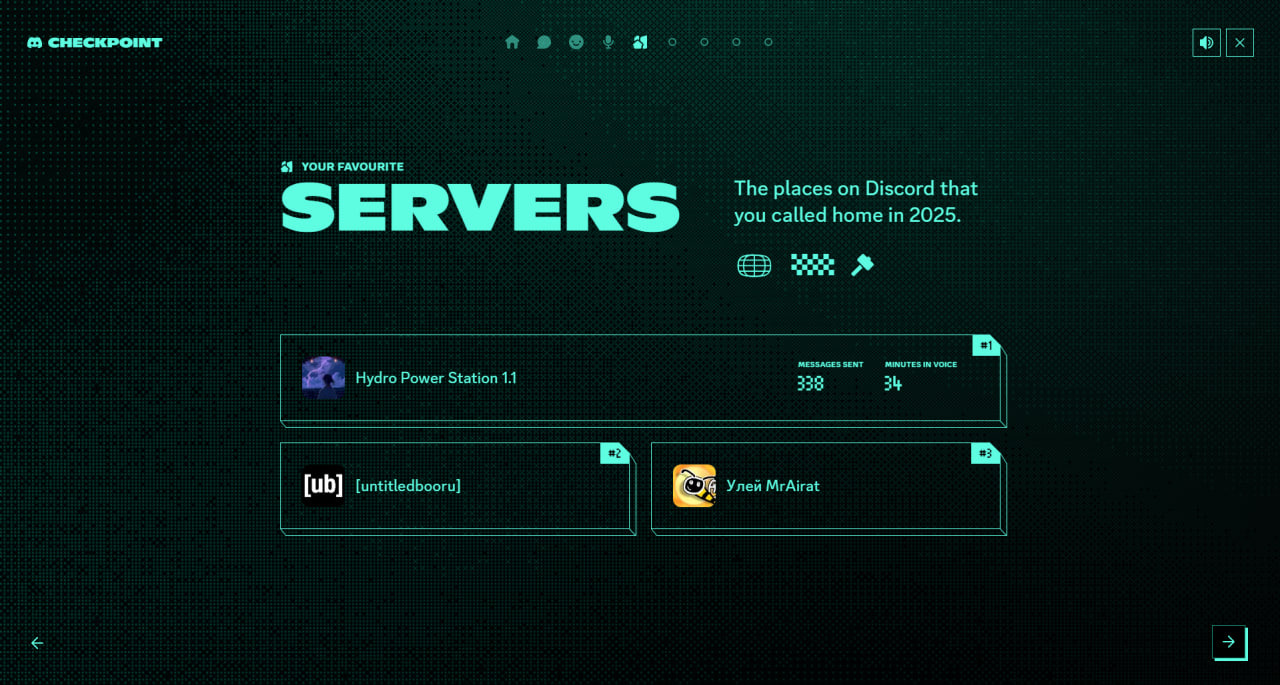Open the Улей MrAirat server card
The width and height of the screenshot is (1280, 685).
829,488
